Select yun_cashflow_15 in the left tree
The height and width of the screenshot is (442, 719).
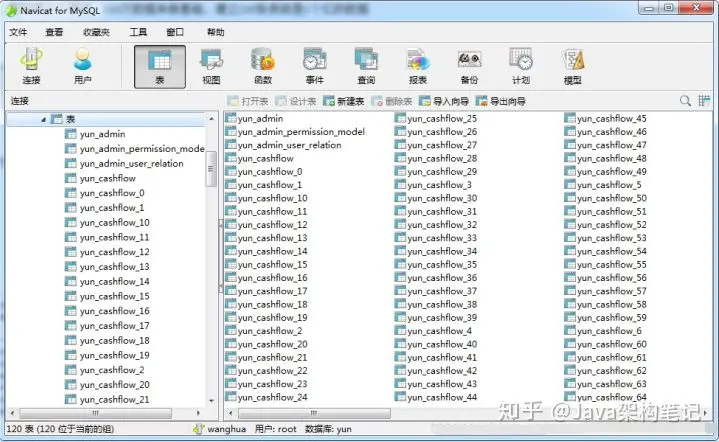[x=115, y=297]
